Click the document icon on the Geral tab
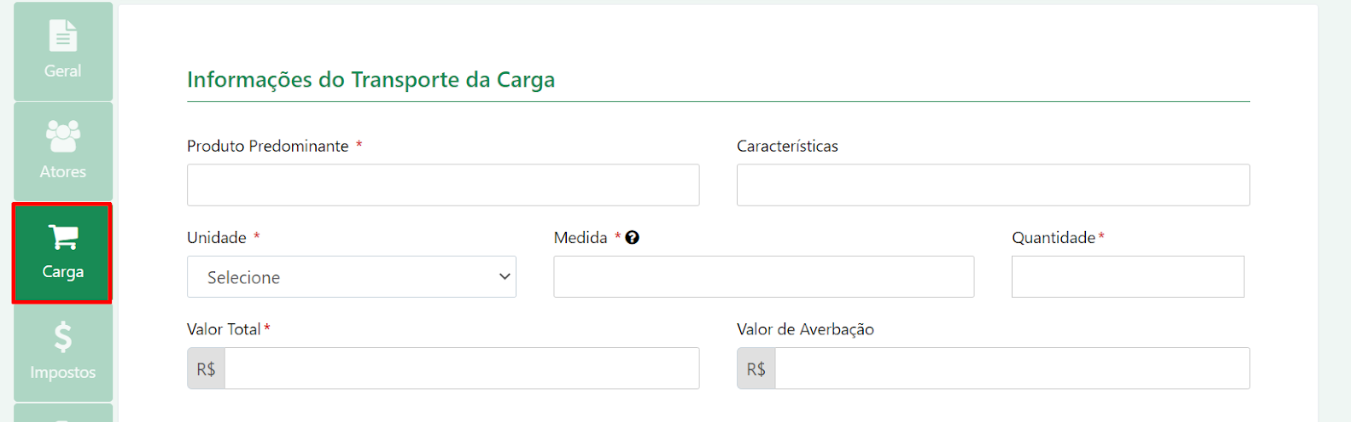 coord(63,35)
